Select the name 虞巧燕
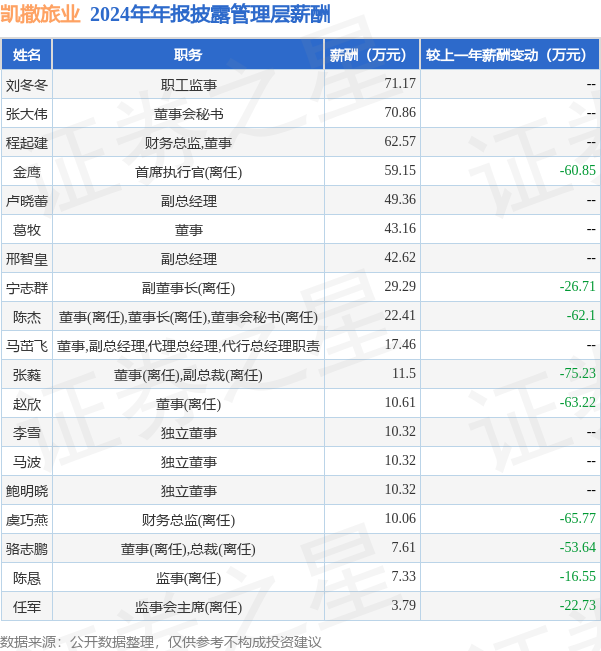 point(27,520)
